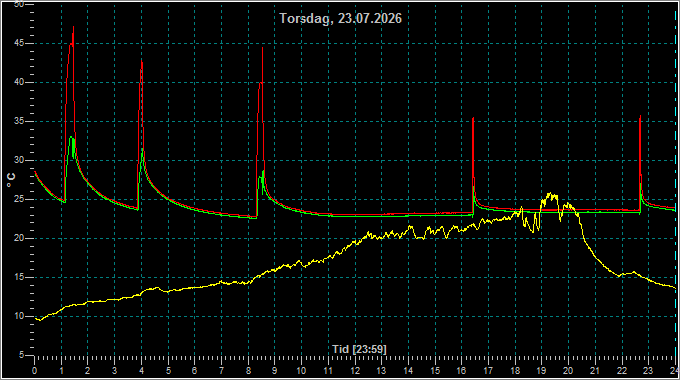
Task: Select hour 18 on the time axis
Action: point(515,371)
